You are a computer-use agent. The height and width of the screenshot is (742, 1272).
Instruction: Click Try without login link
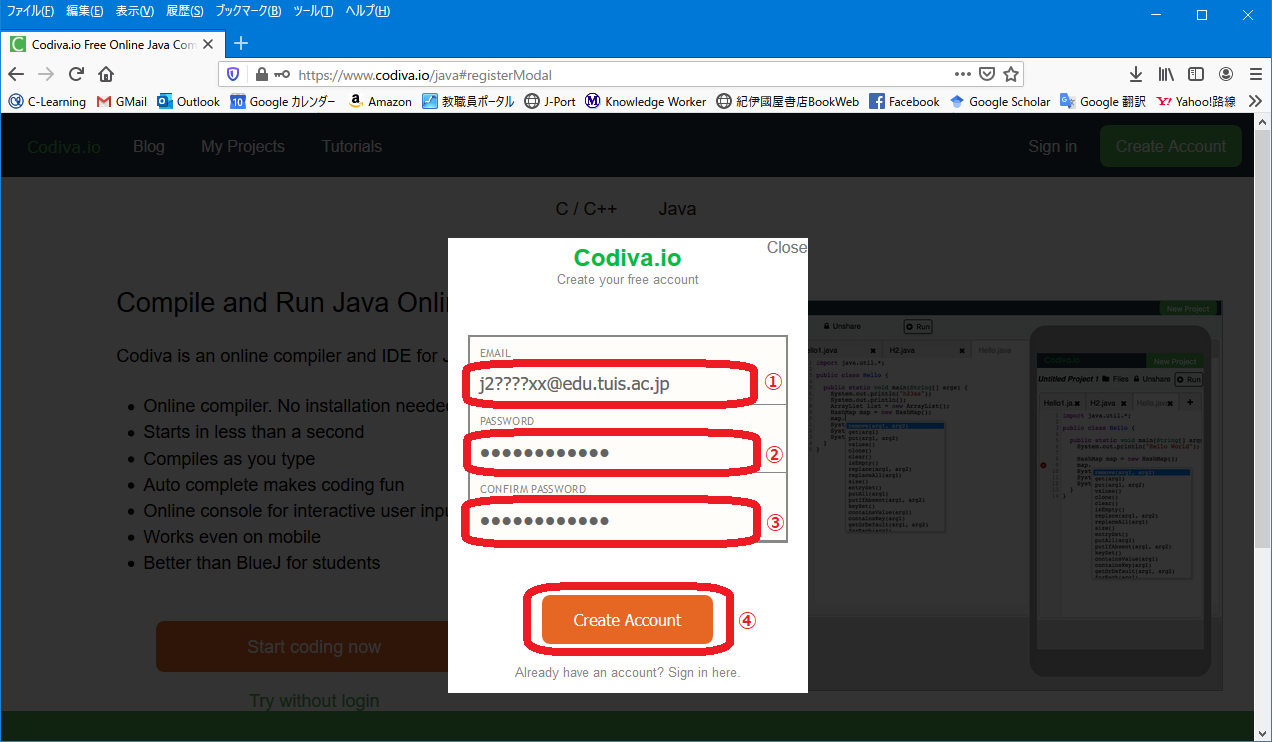[x=314, y=701]
